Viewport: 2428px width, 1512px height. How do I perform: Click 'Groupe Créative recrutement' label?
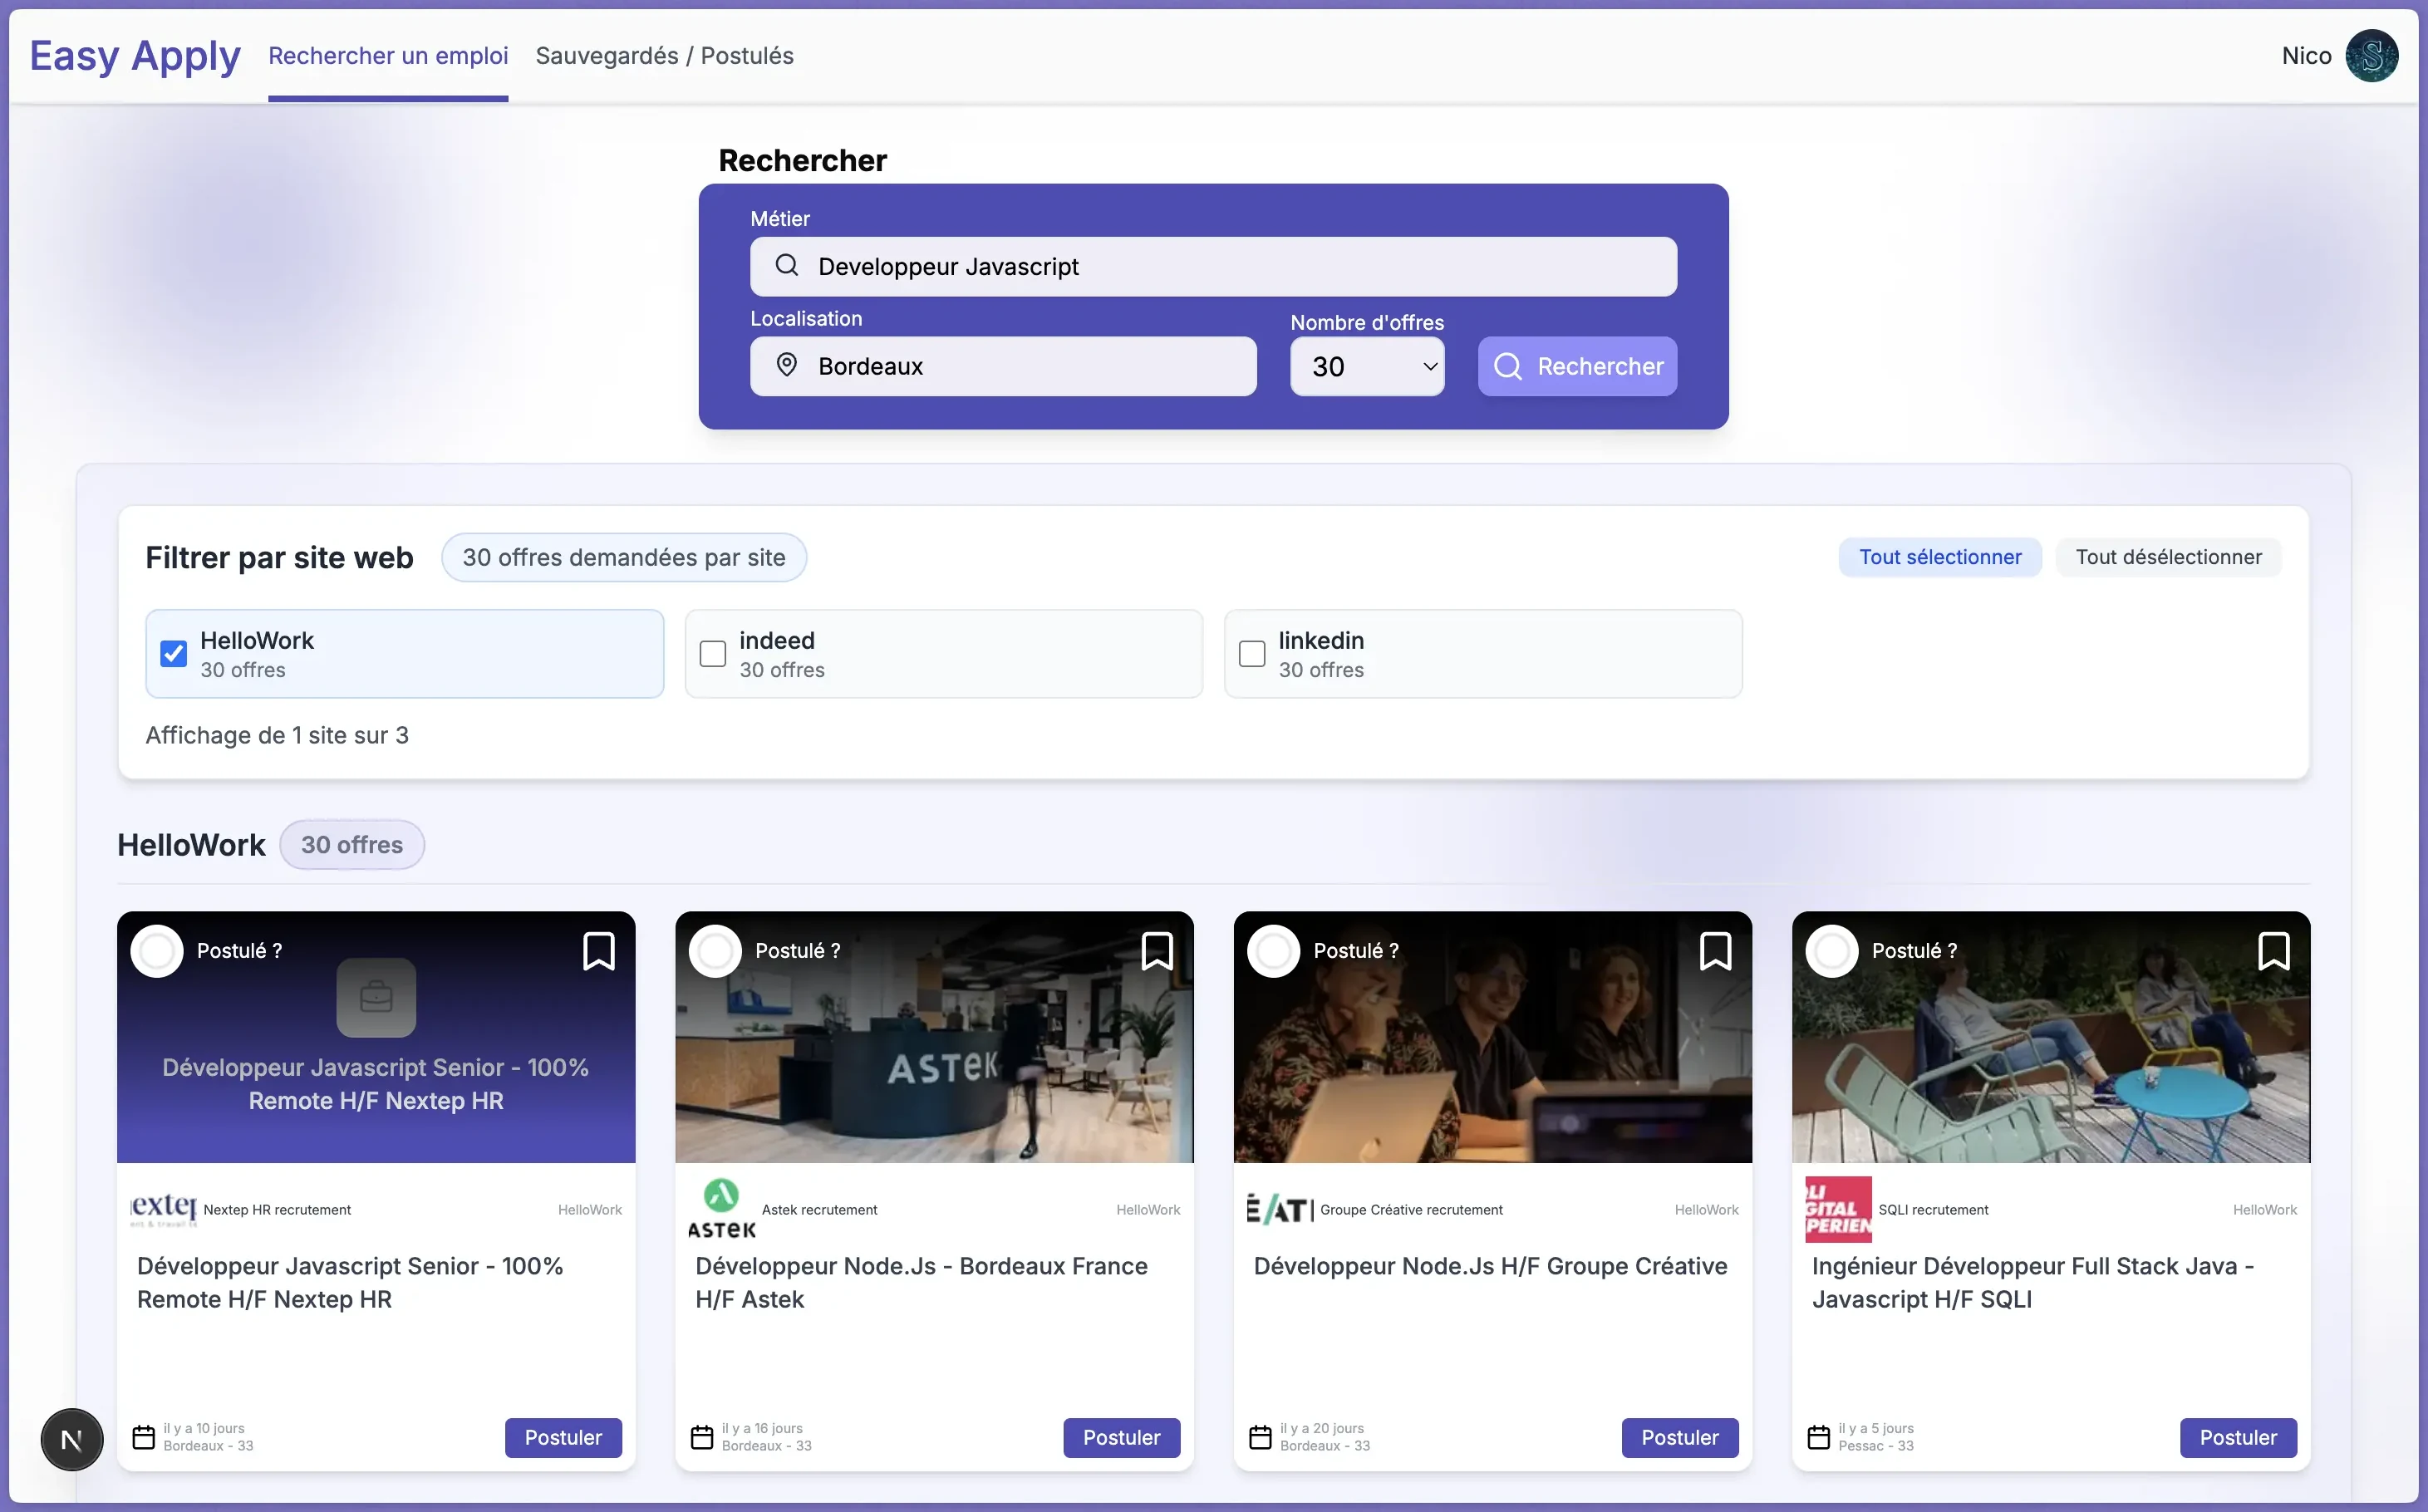point(1411,1210)
